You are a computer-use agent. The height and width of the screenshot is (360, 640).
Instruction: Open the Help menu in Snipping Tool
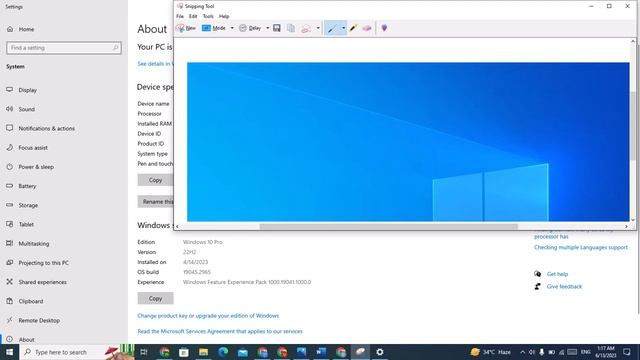pos(224,16)
